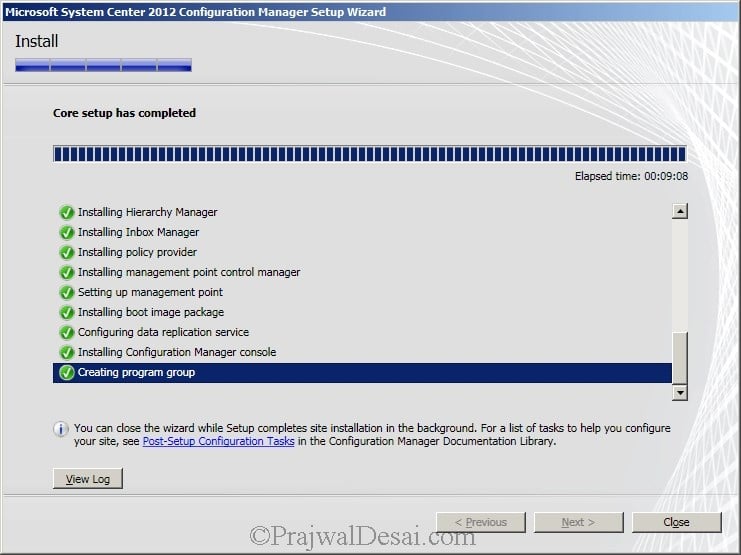741x555 pixels.
Task: Click the scroll up arrow of the task list
Action: coord(680,211)
